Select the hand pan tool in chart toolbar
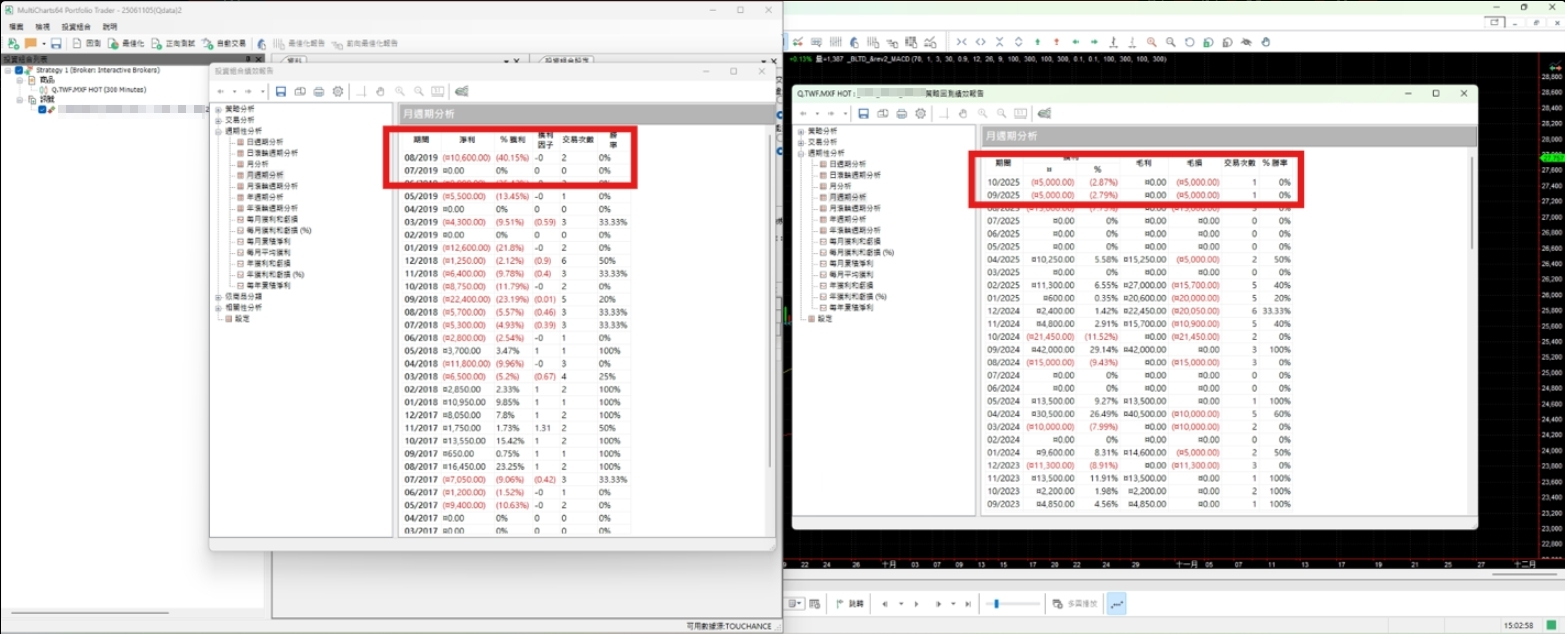 click(1265, 42)
